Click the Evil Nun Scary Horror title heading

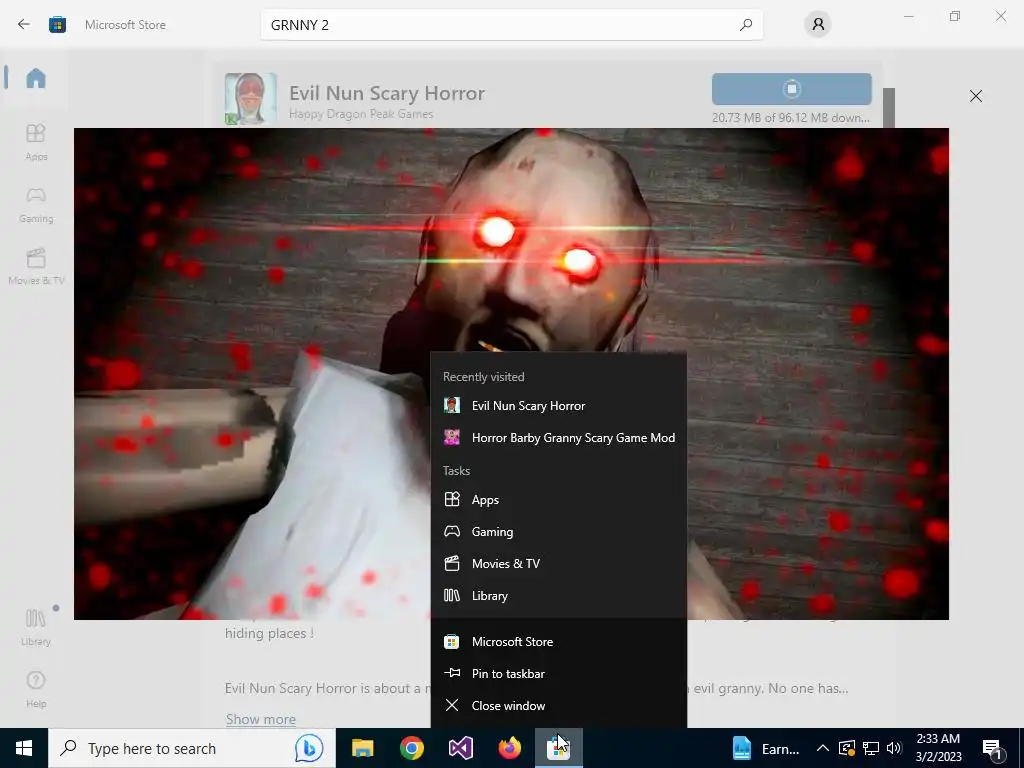[x=387, y=93]
